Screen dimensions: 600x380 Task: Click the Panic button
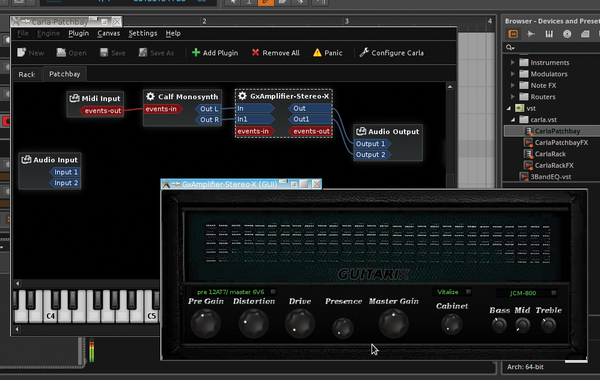coord(328,53)
